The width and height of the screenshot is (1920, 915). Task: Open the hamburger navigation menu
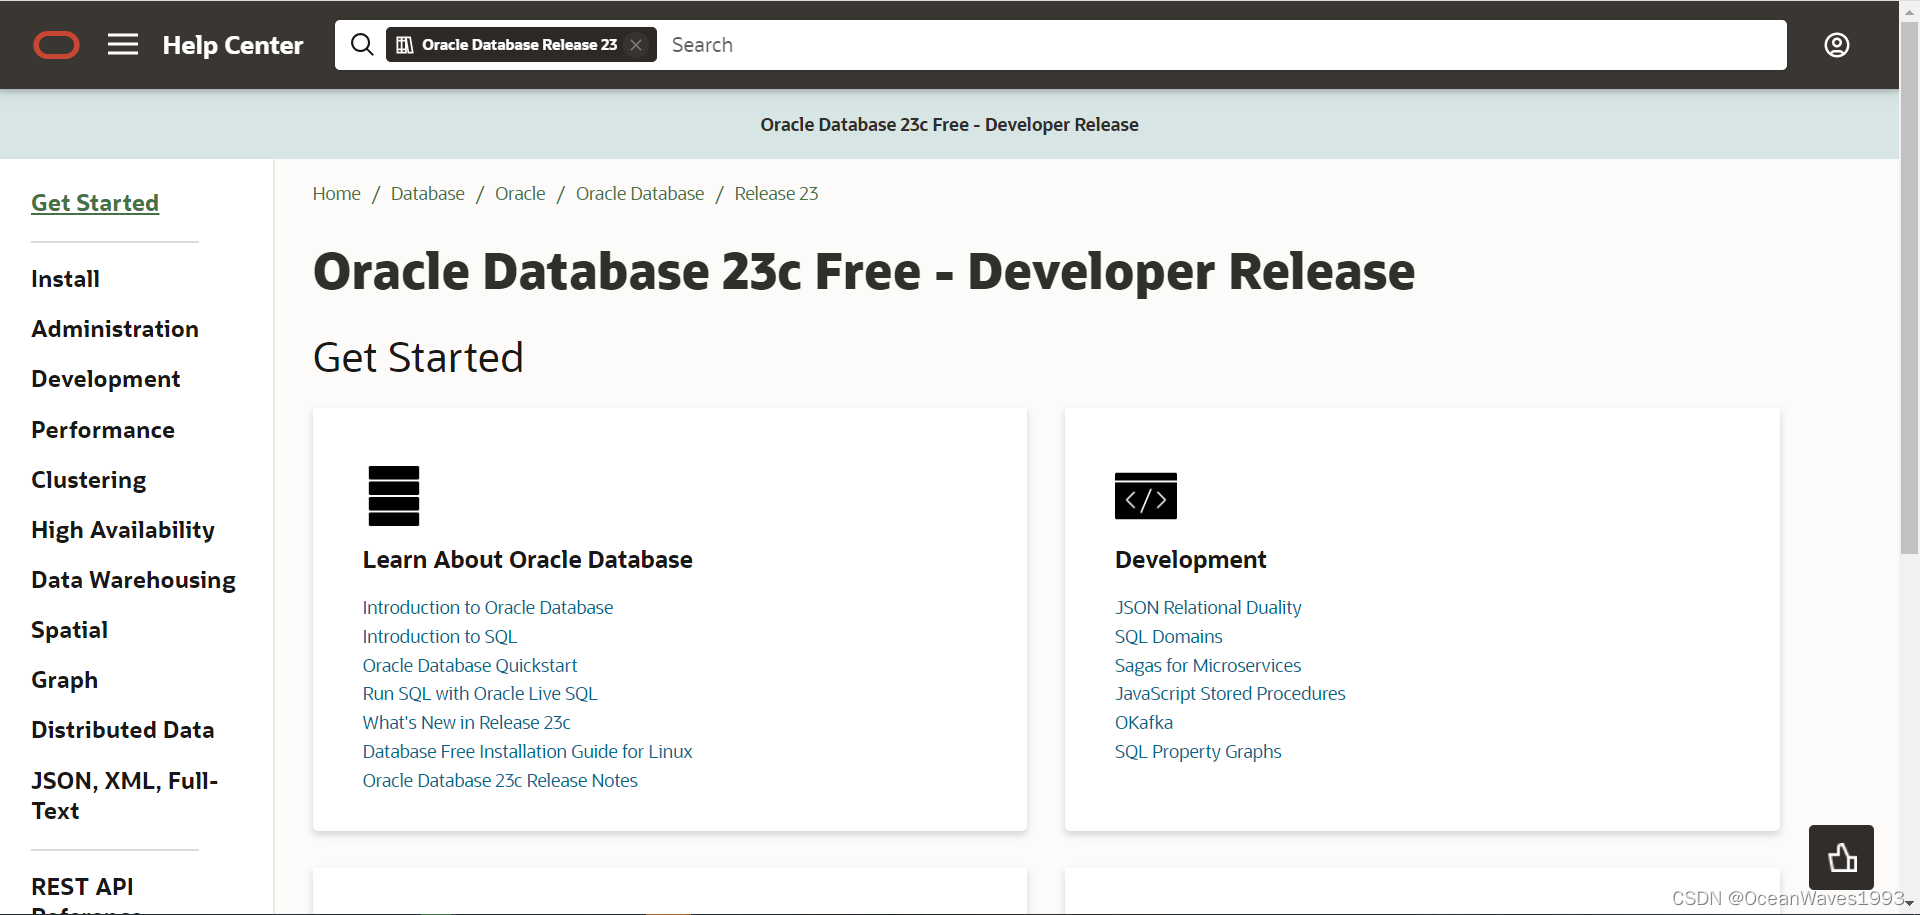123,45
